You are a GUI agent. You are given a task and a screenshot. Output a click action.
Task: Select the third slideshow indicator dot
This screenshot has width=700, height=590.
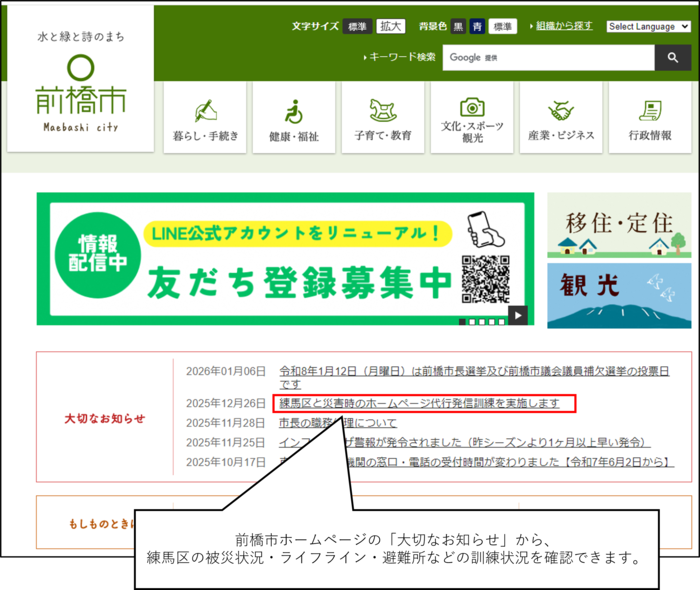pyautogui.click(x=482, y=322)
